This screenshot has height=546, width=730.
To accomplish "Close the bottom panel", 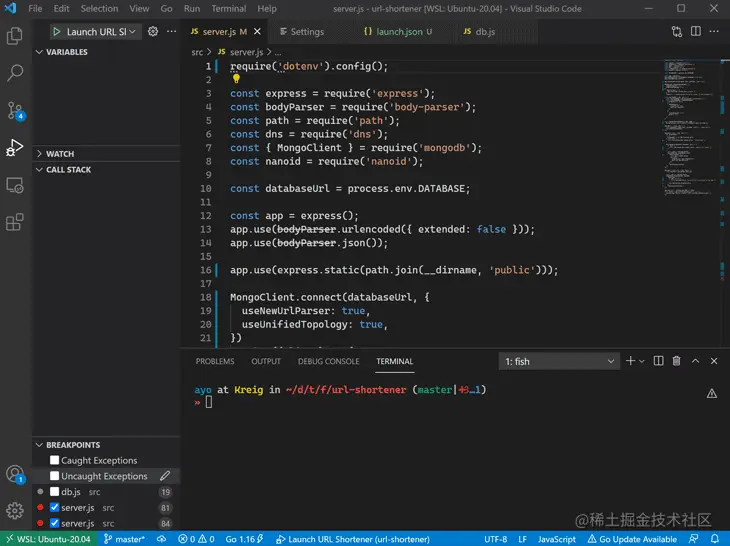I will (x=714, y=361).
